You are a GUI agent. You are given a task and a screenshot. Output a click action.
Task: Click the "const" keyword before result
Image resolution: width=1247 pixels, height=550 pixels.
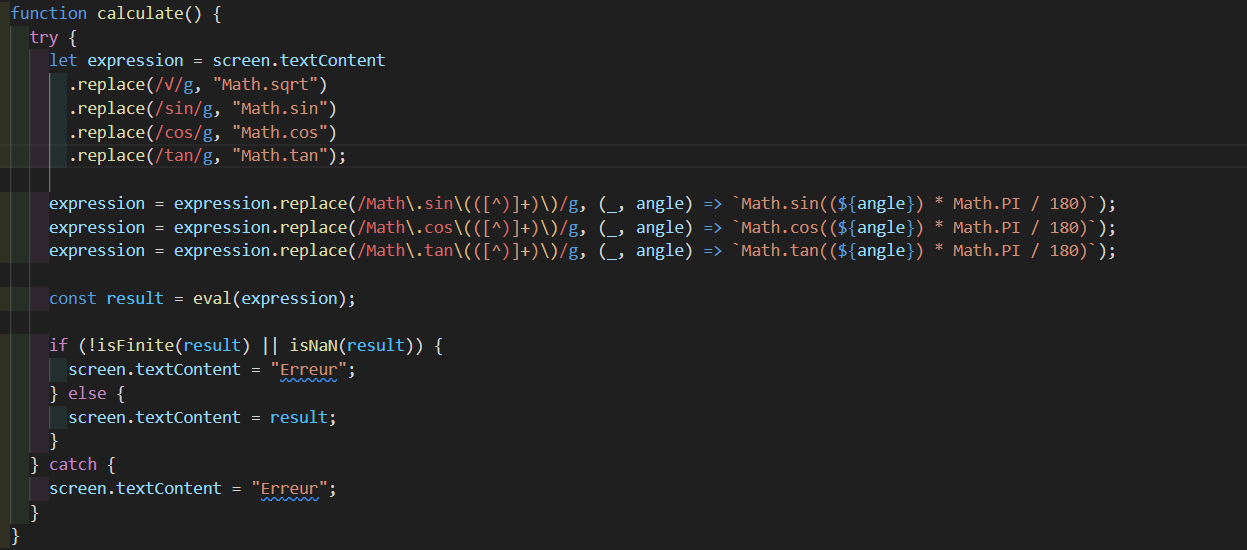click(73, 299)
